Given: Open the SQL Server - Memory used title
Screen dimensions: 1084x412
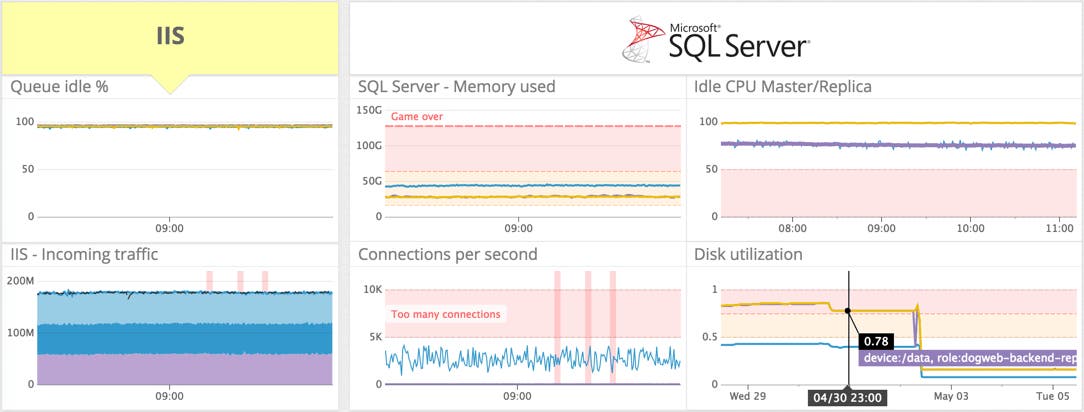Looking at the screenshot, I should (x=456, y=87).
